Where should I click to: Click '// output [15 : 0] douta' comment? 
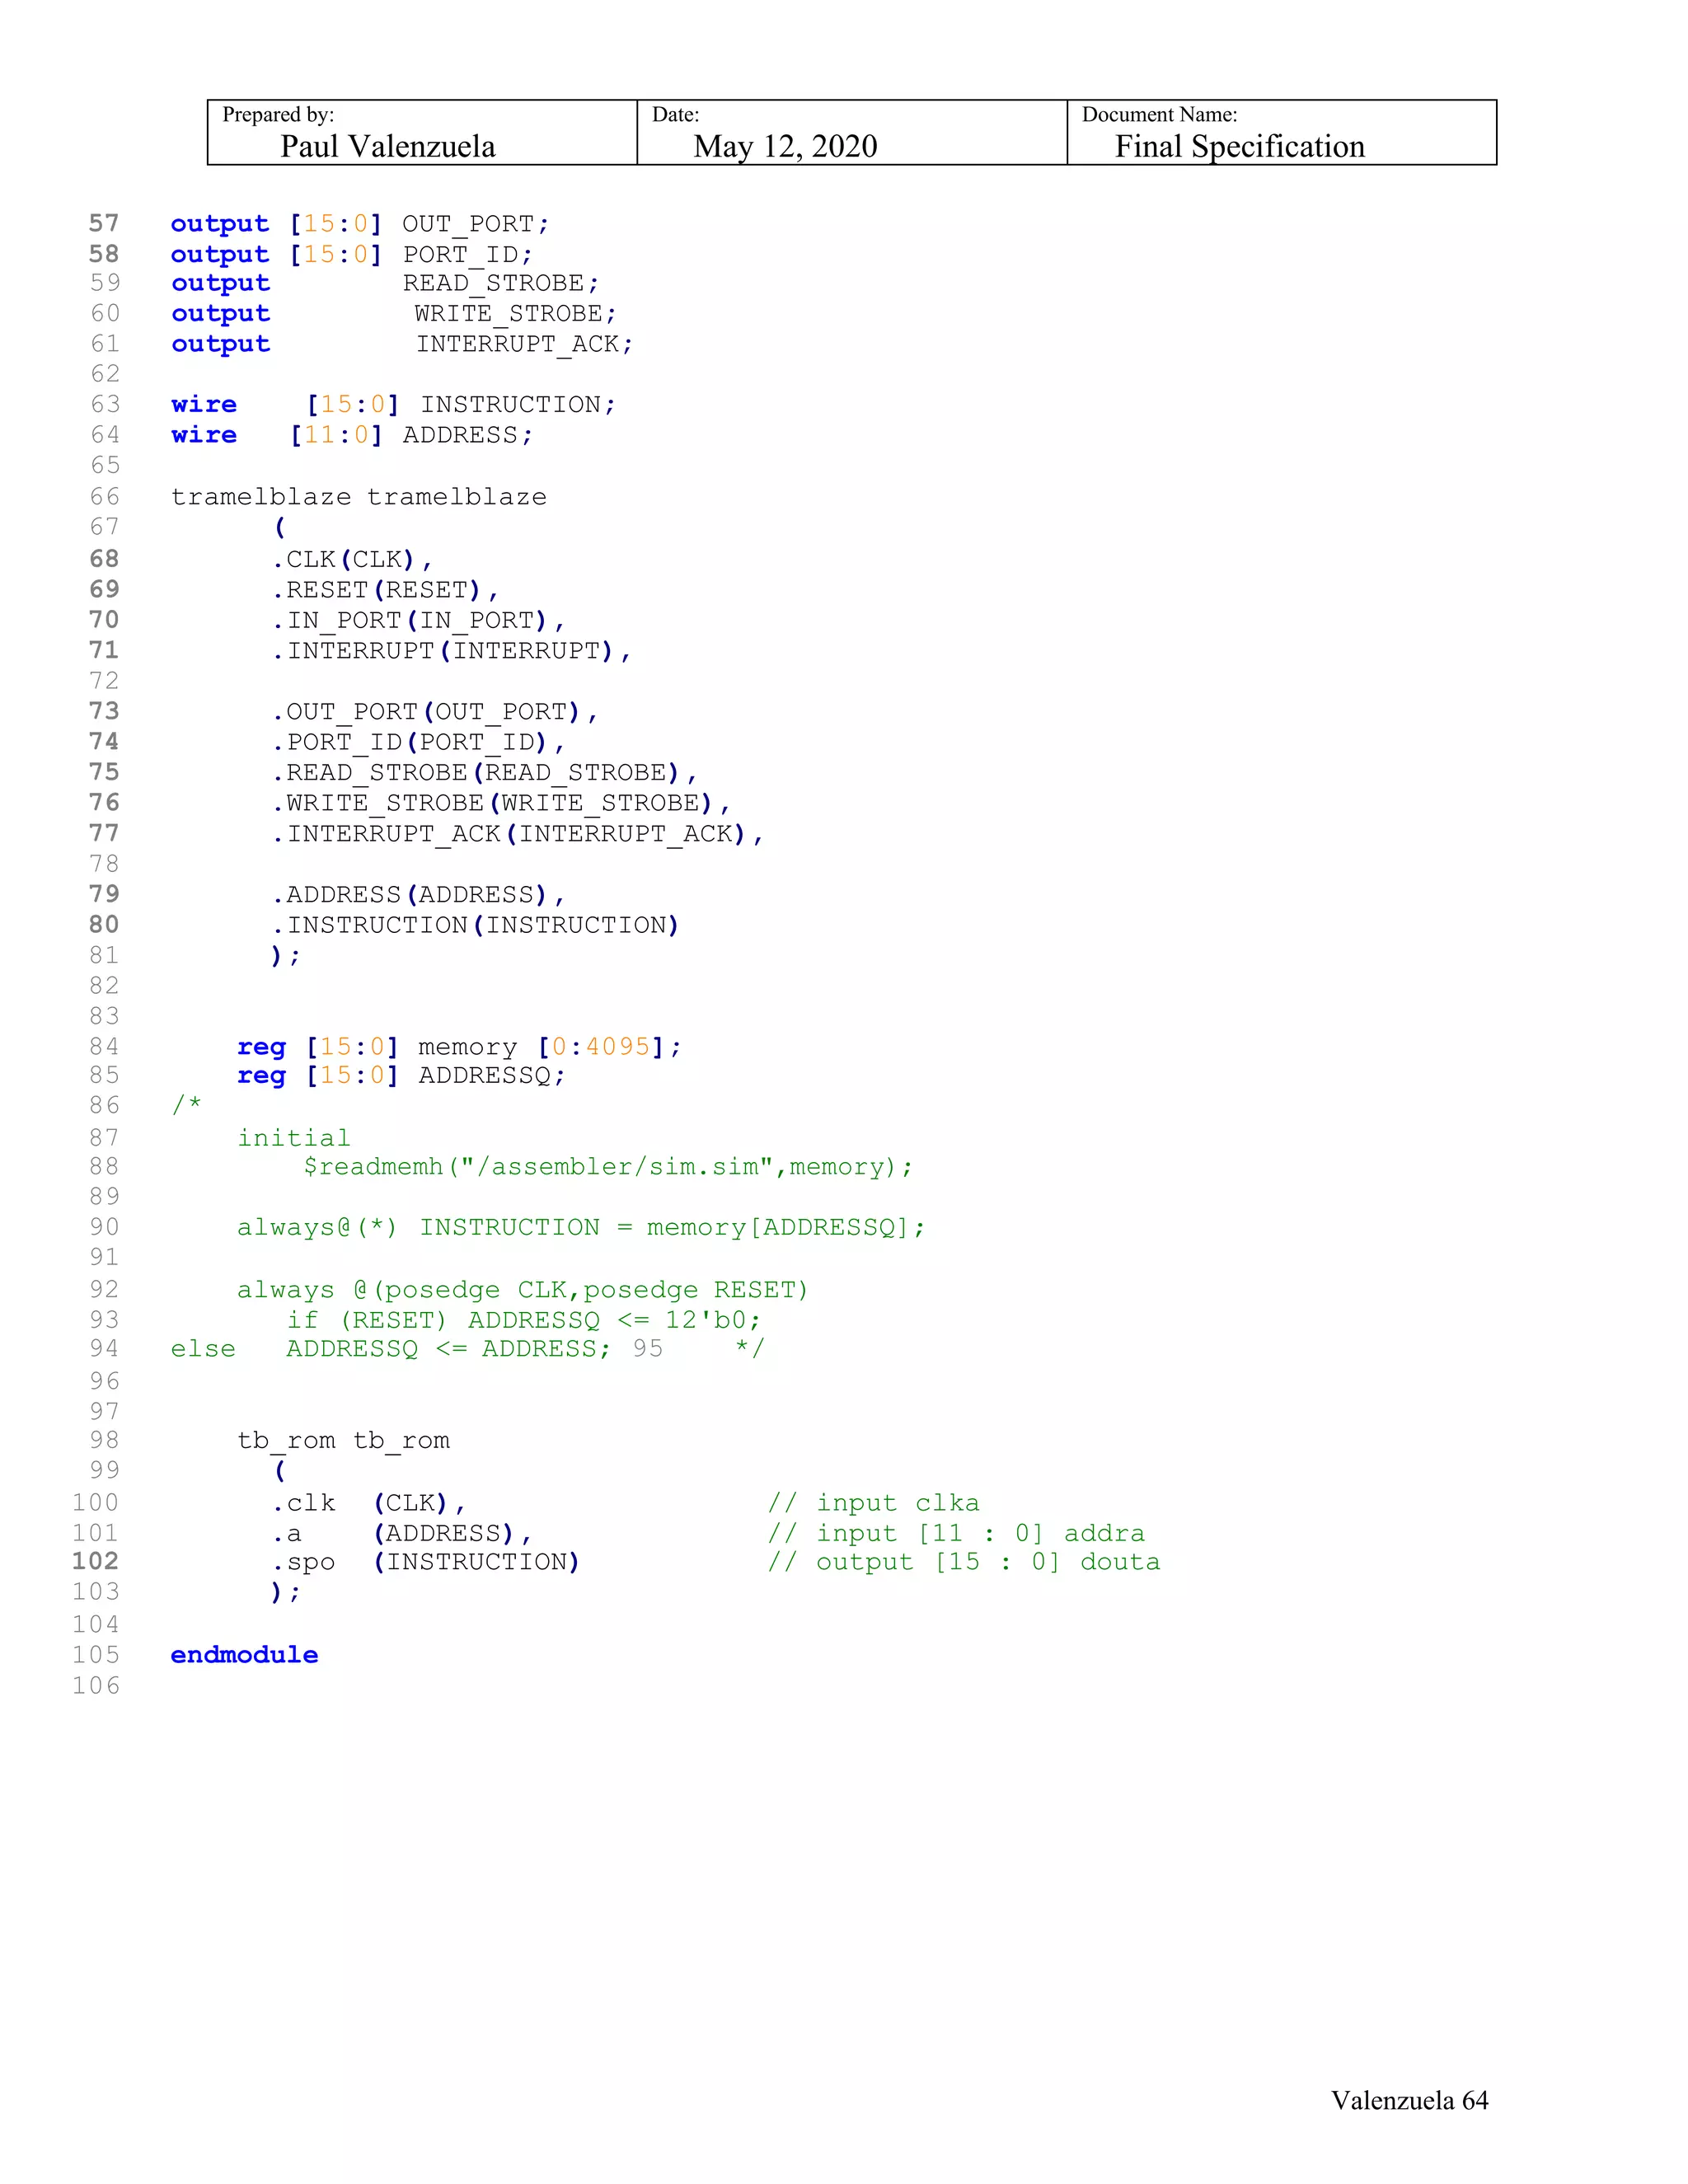(x=964, y=1562)
